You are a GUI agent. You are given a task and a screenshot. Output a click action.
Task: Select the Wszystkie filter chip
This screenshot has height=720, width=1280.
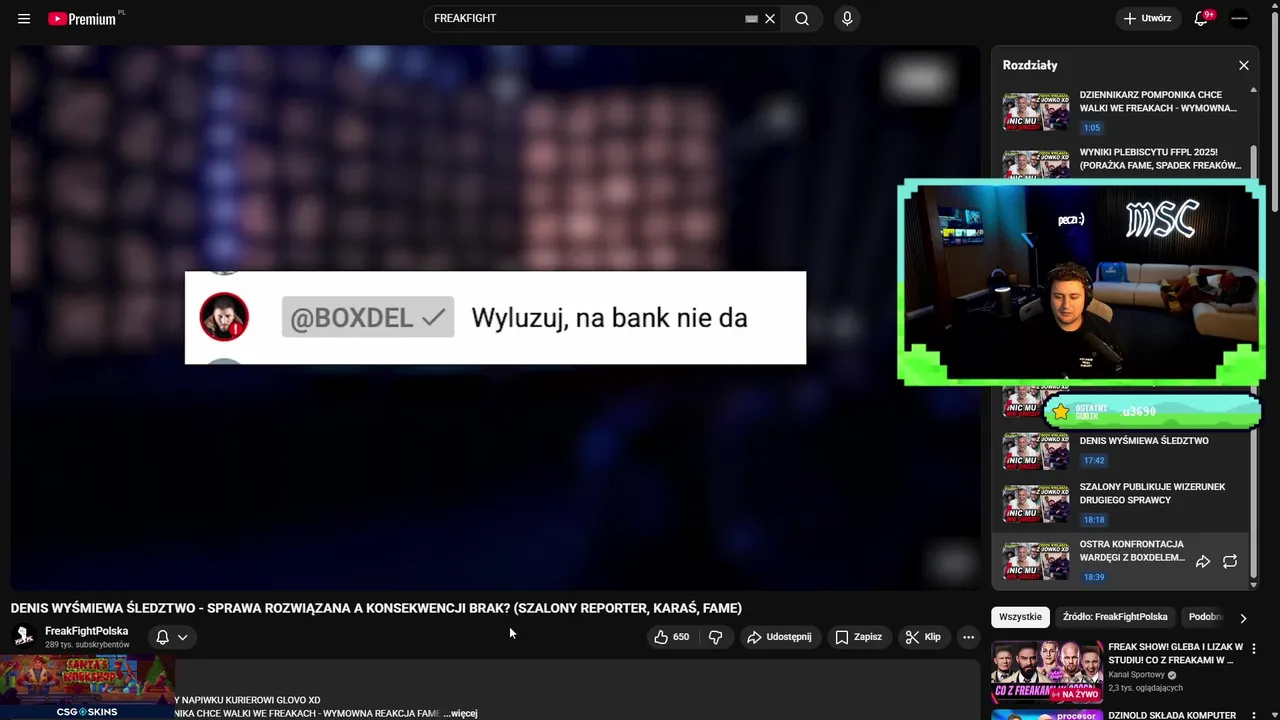pos(1020,617)
